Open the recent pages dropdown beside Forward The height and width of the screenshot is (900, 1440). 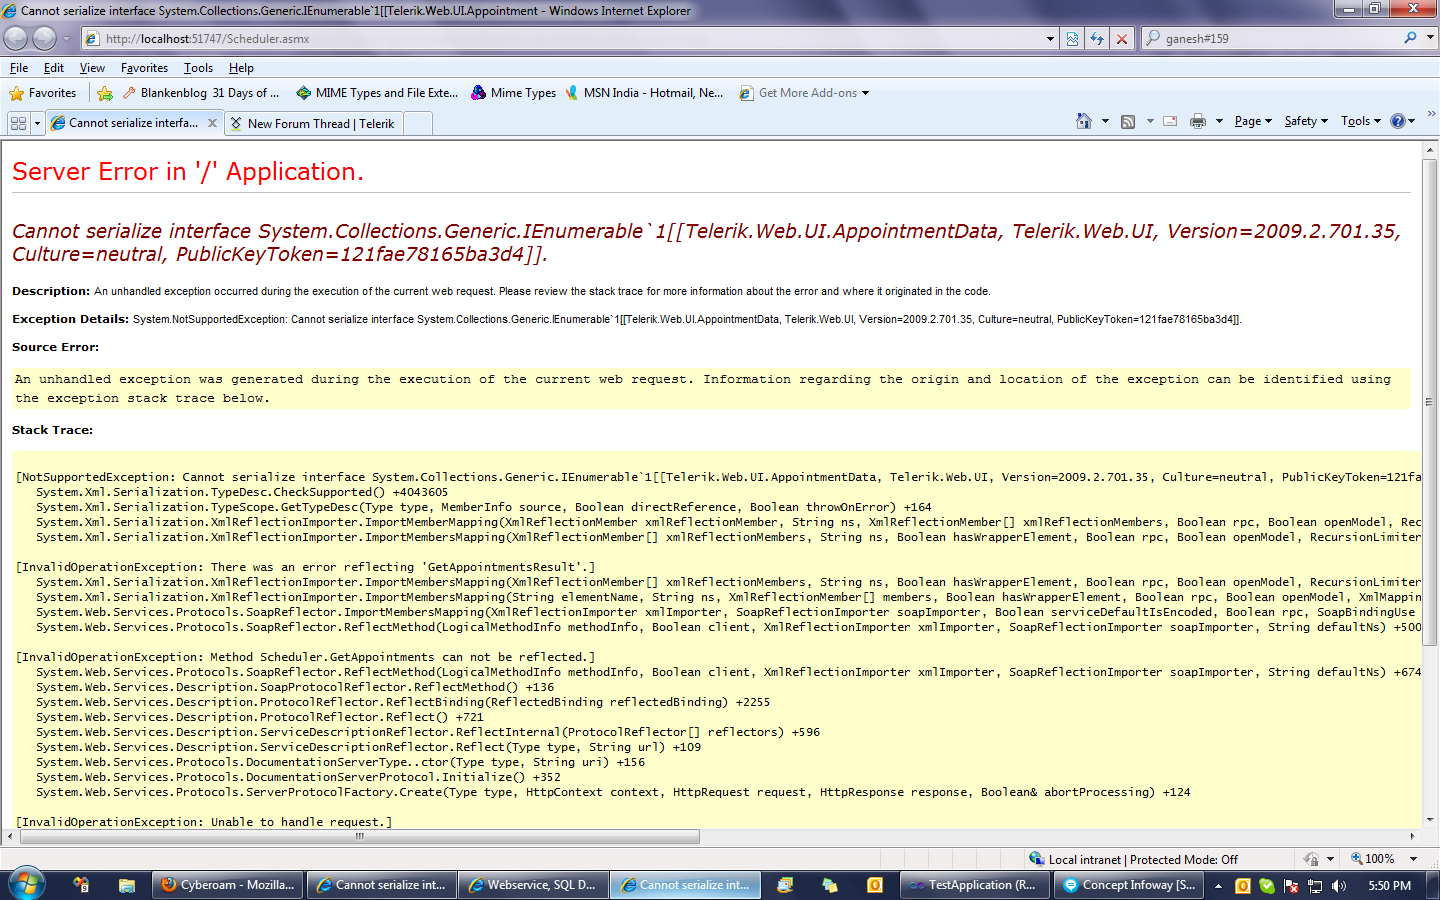pyautogui.click(x=67, y=39)
